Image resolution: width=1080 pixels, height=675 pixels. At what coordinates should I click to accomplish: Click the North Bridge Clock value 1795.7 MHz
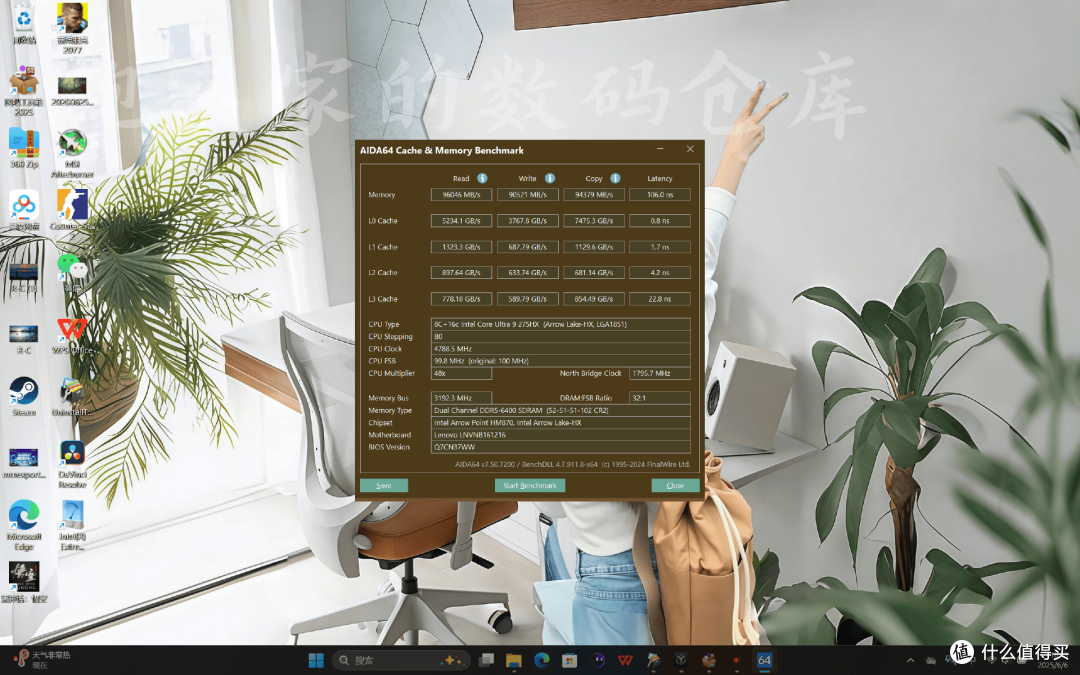click(660, 373)
